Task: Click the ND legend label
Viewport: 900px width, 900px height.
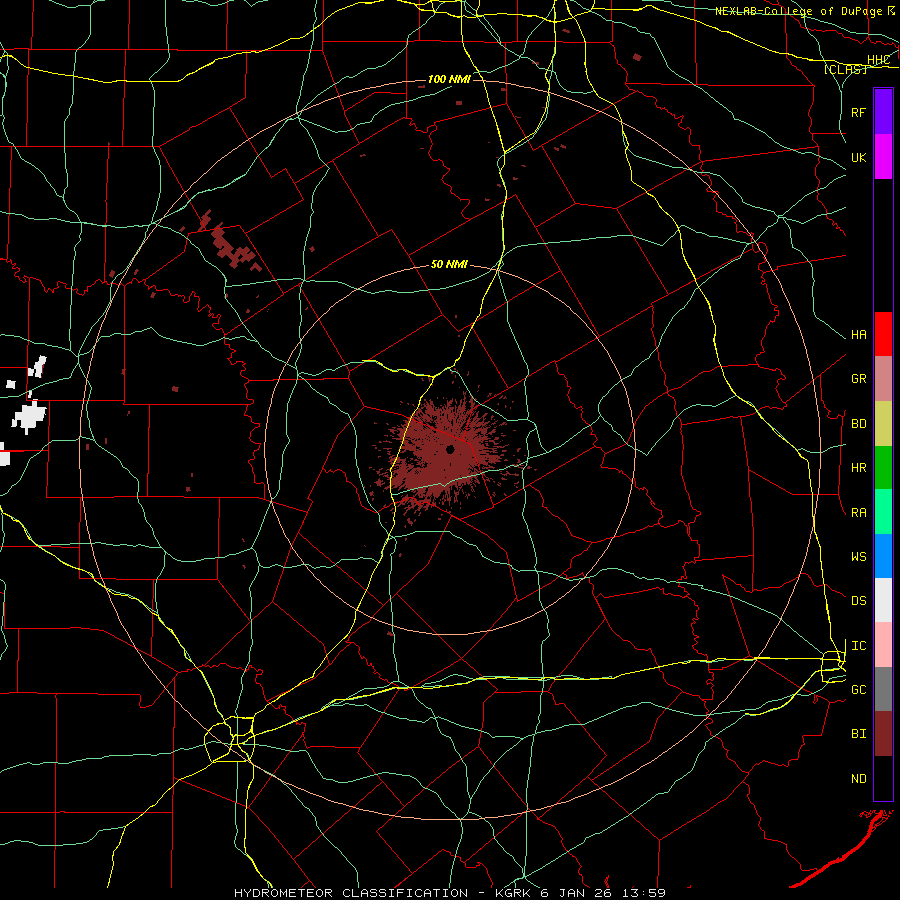Action: 859,779
